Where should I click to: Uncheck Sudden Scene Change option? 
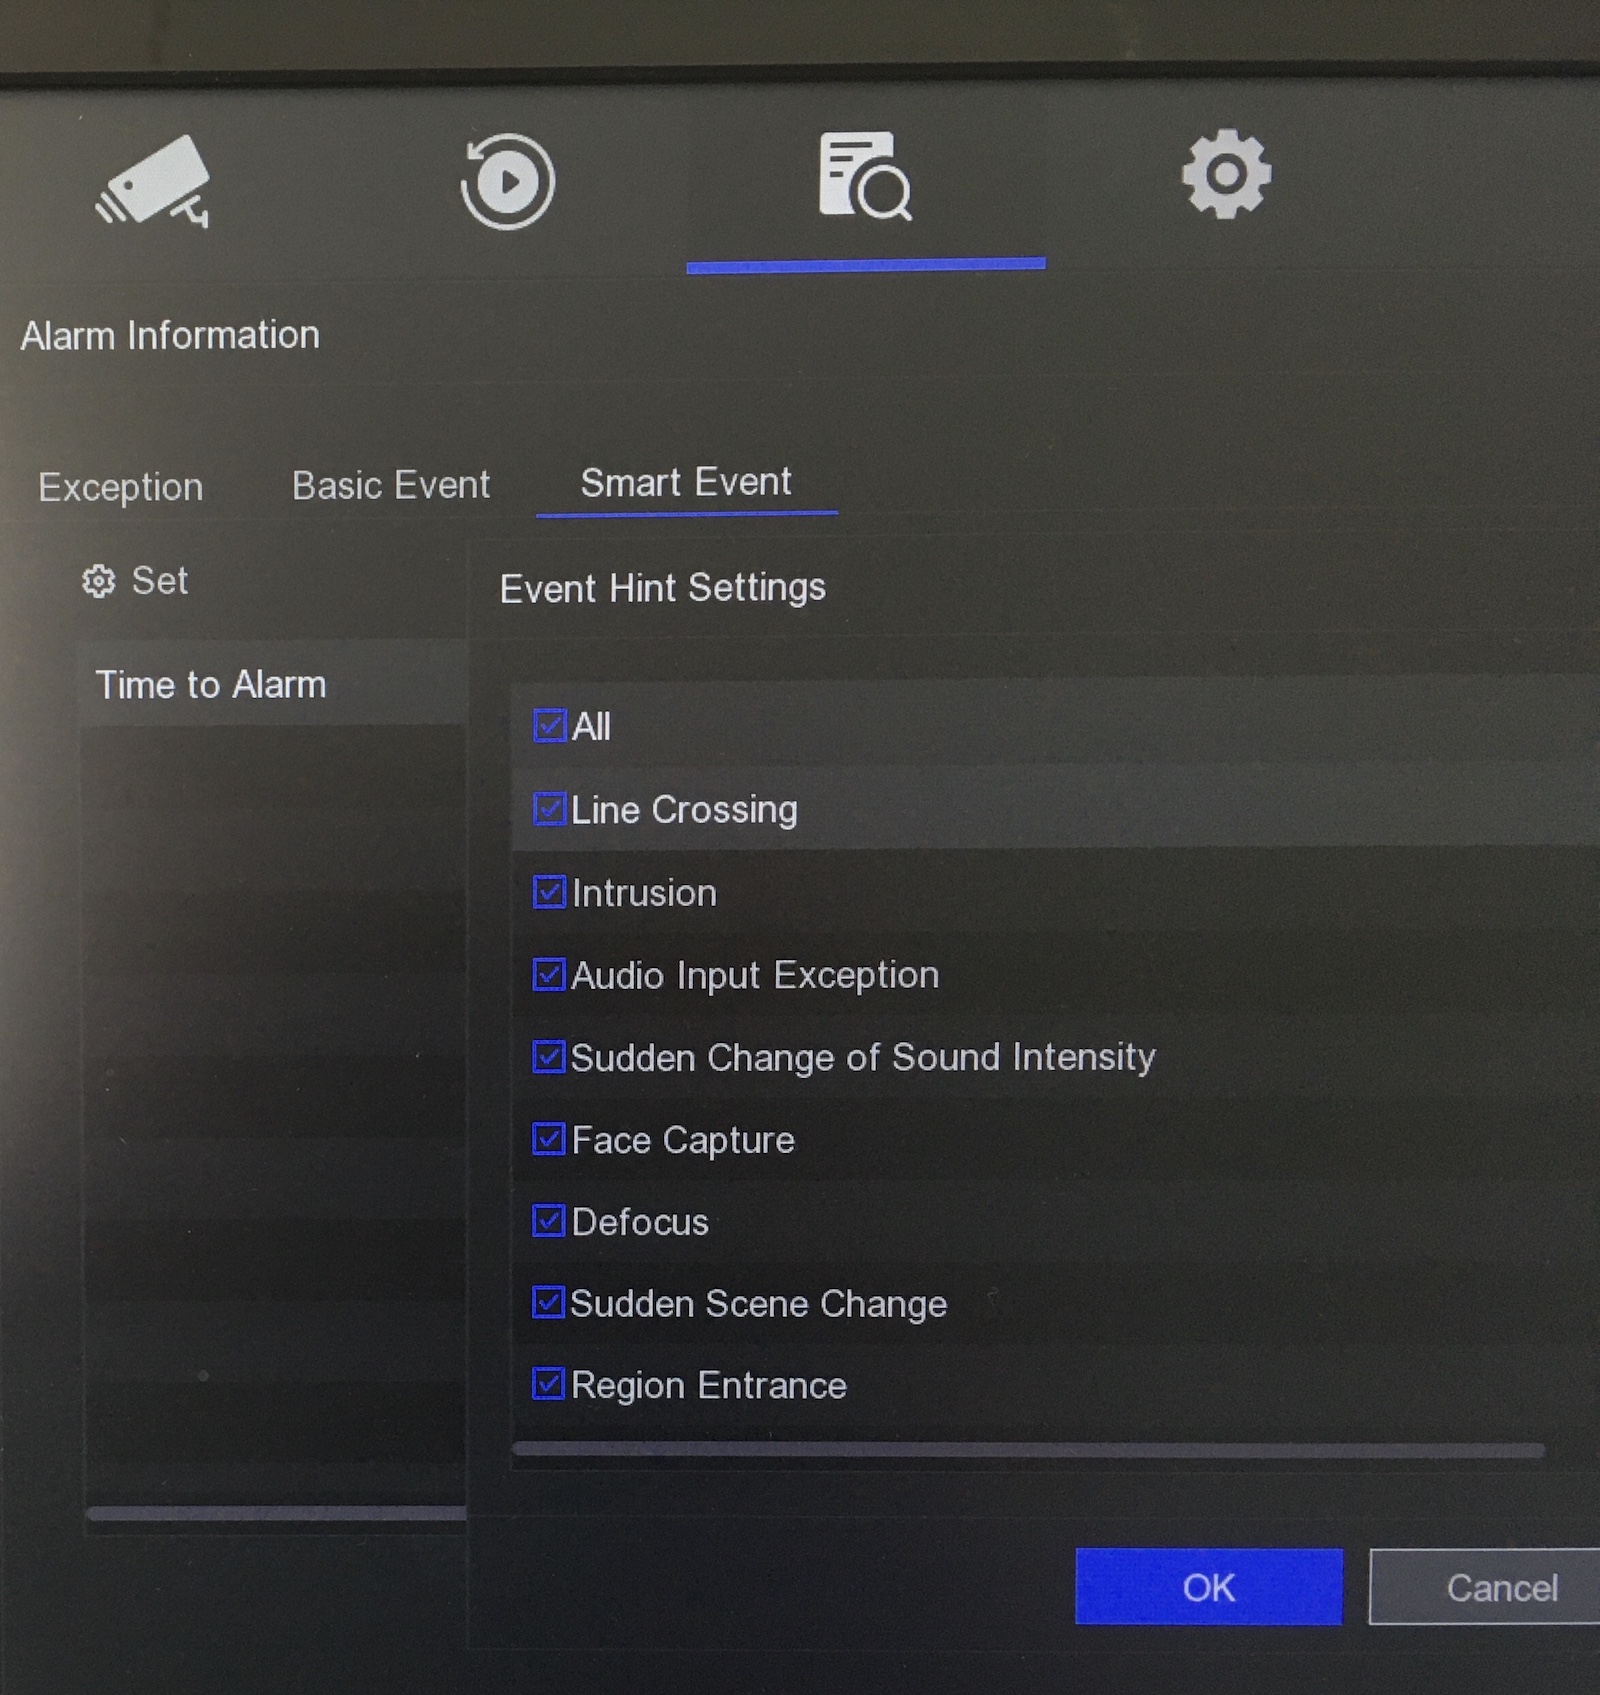548,1303
